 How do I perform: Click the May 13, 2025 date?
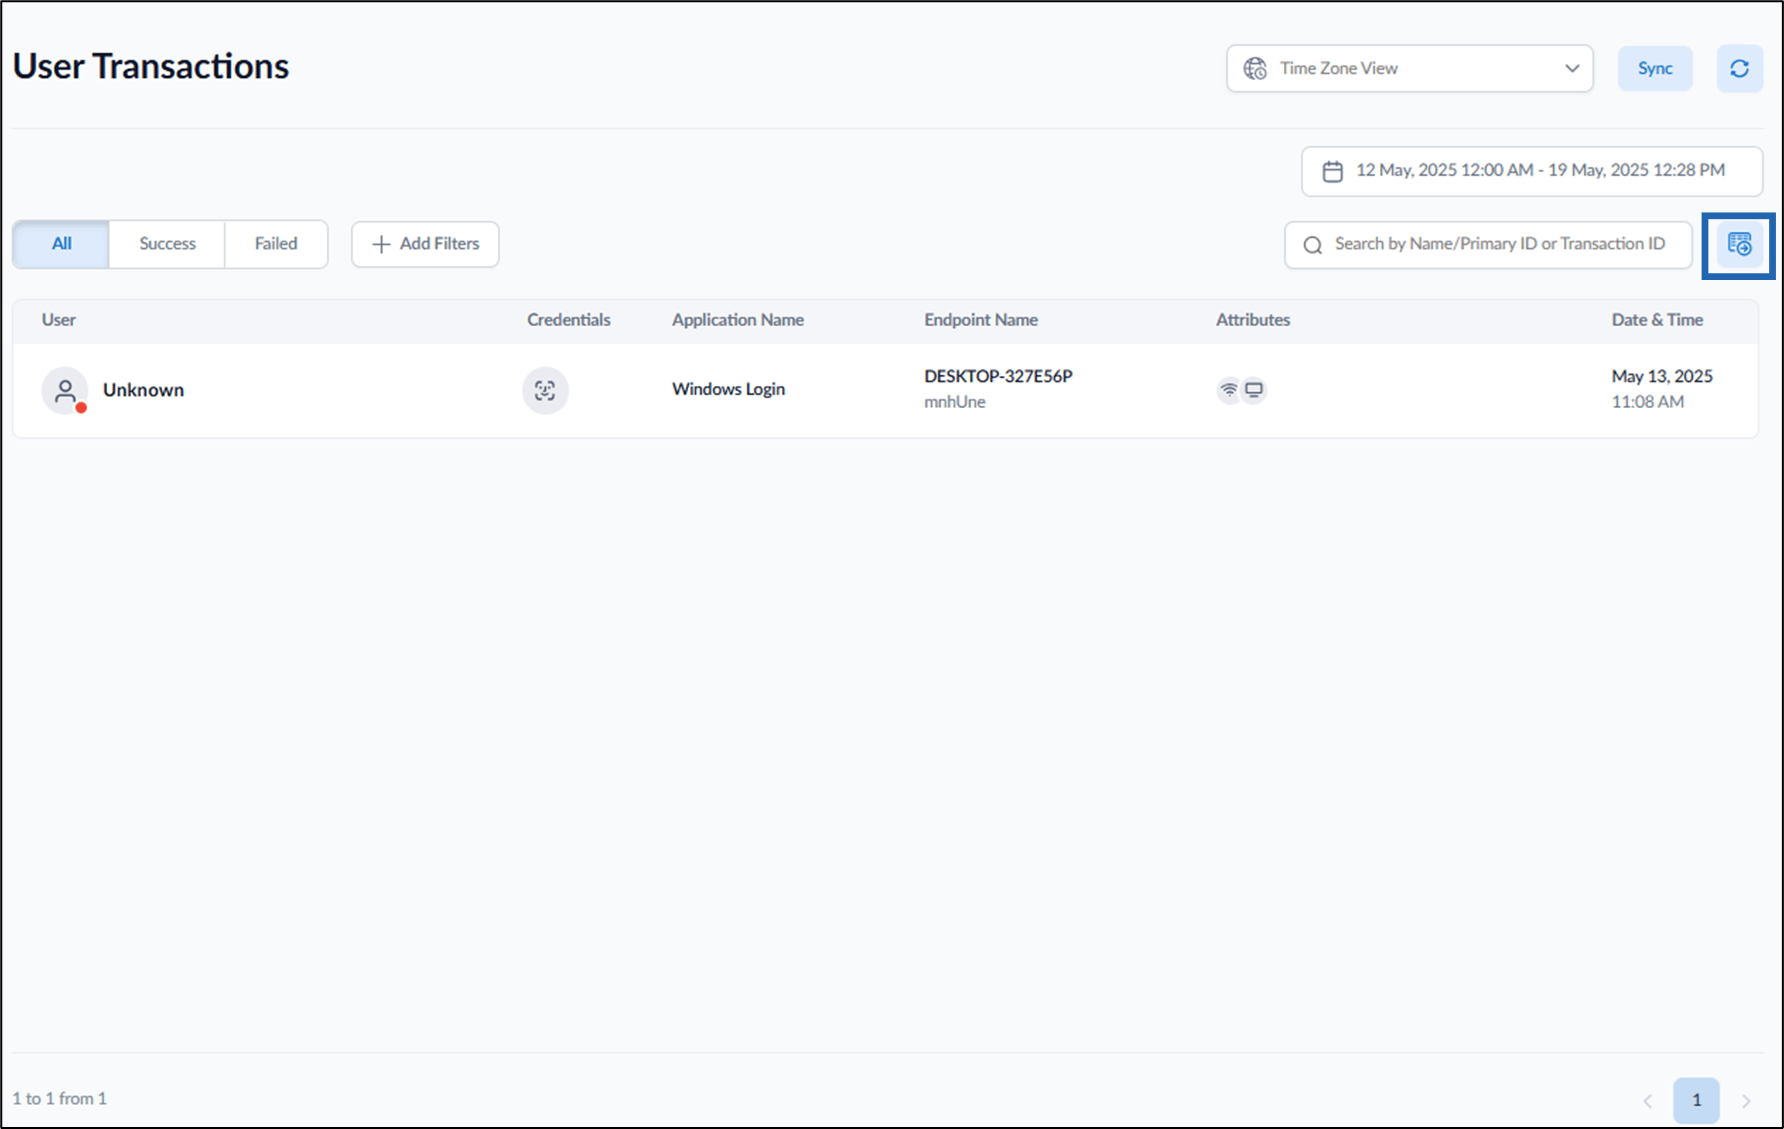(1662, 376)
